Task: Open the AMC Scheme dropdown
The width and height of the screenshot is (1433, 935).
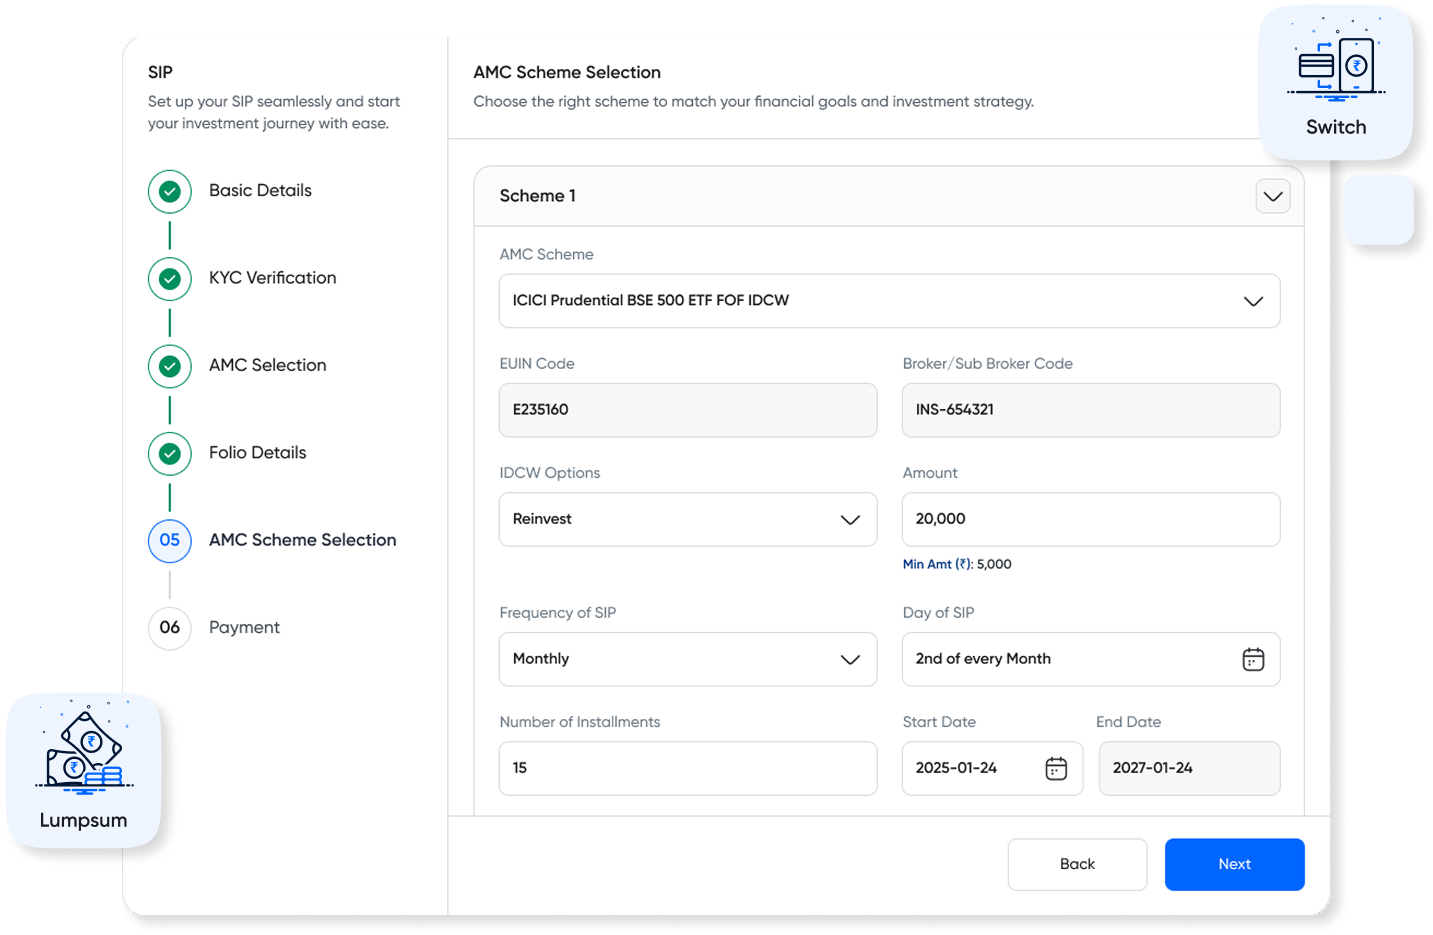Action: point(889,301)
